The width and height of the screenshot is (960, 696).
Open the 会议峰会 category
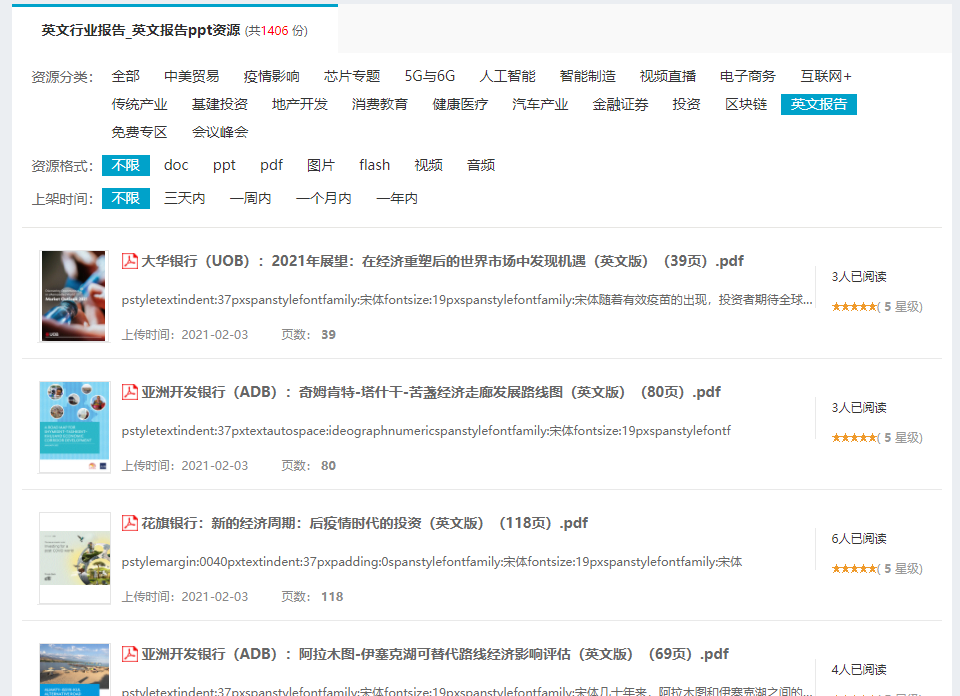(220, 132)
